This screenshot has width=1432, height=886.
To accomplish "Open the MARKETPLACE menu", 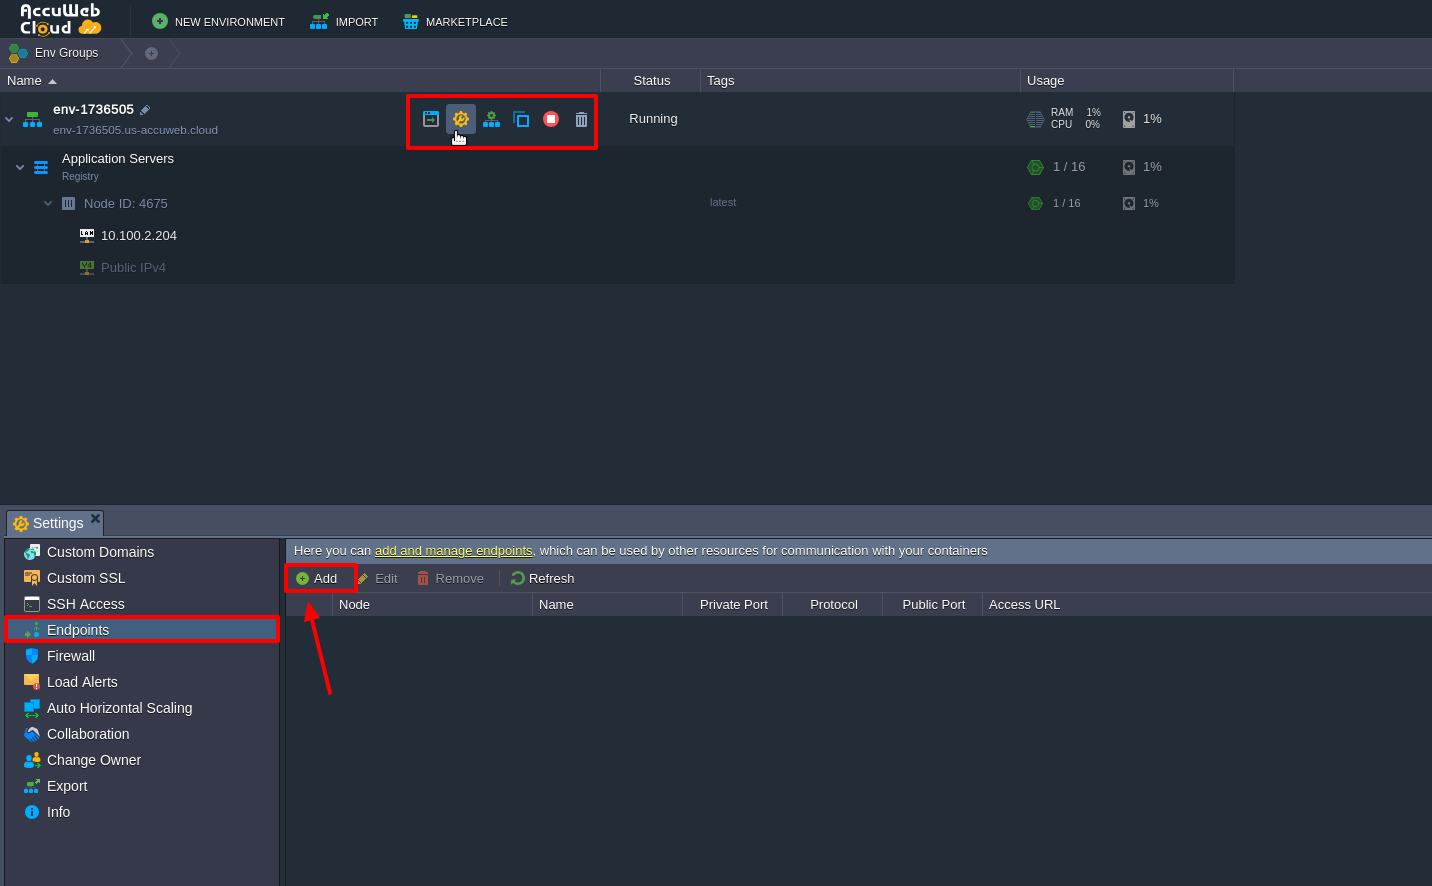I will [x=455, y=20].
